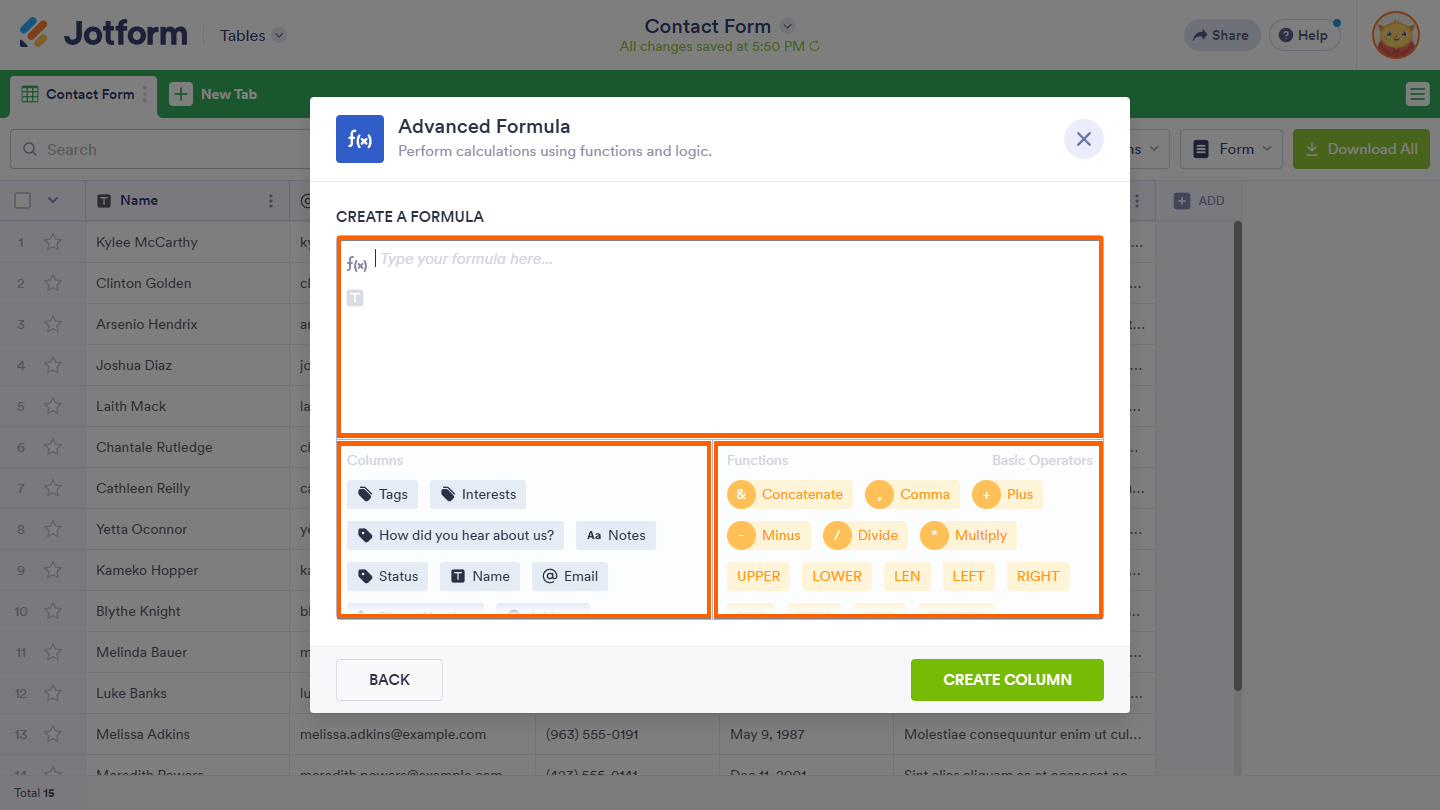This screenshot has height=810, width=1440.
Task: Insert the Divide operator
Action: point(864,535)
